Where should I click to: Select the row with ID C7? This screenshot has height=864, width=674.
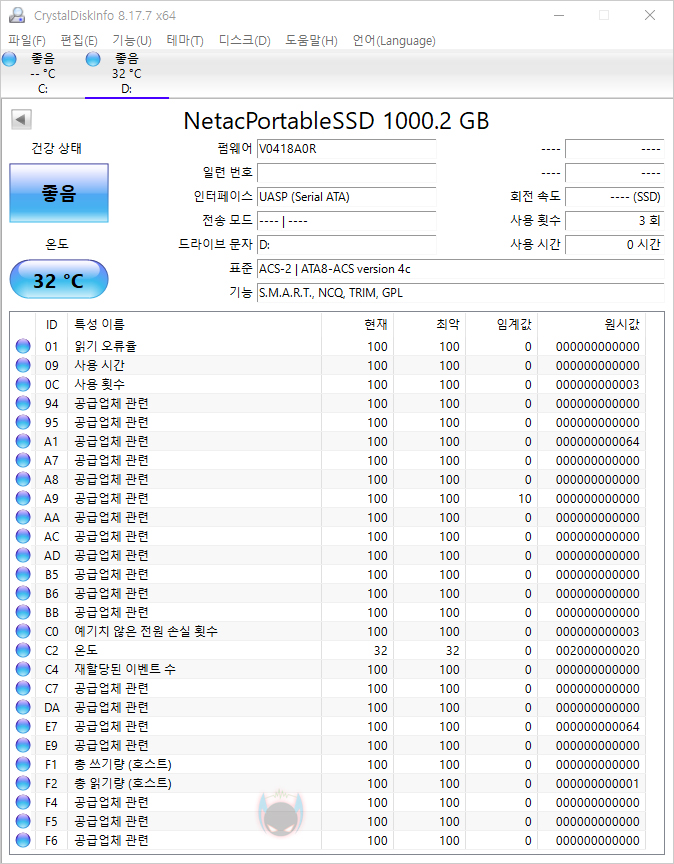click(x=328, y=689)
